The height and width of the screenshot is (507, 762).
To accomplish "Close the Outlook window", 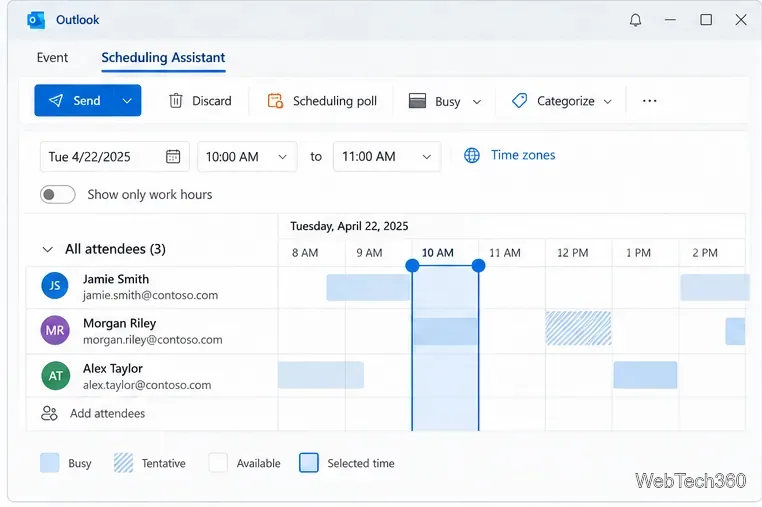I will [741, 20].
